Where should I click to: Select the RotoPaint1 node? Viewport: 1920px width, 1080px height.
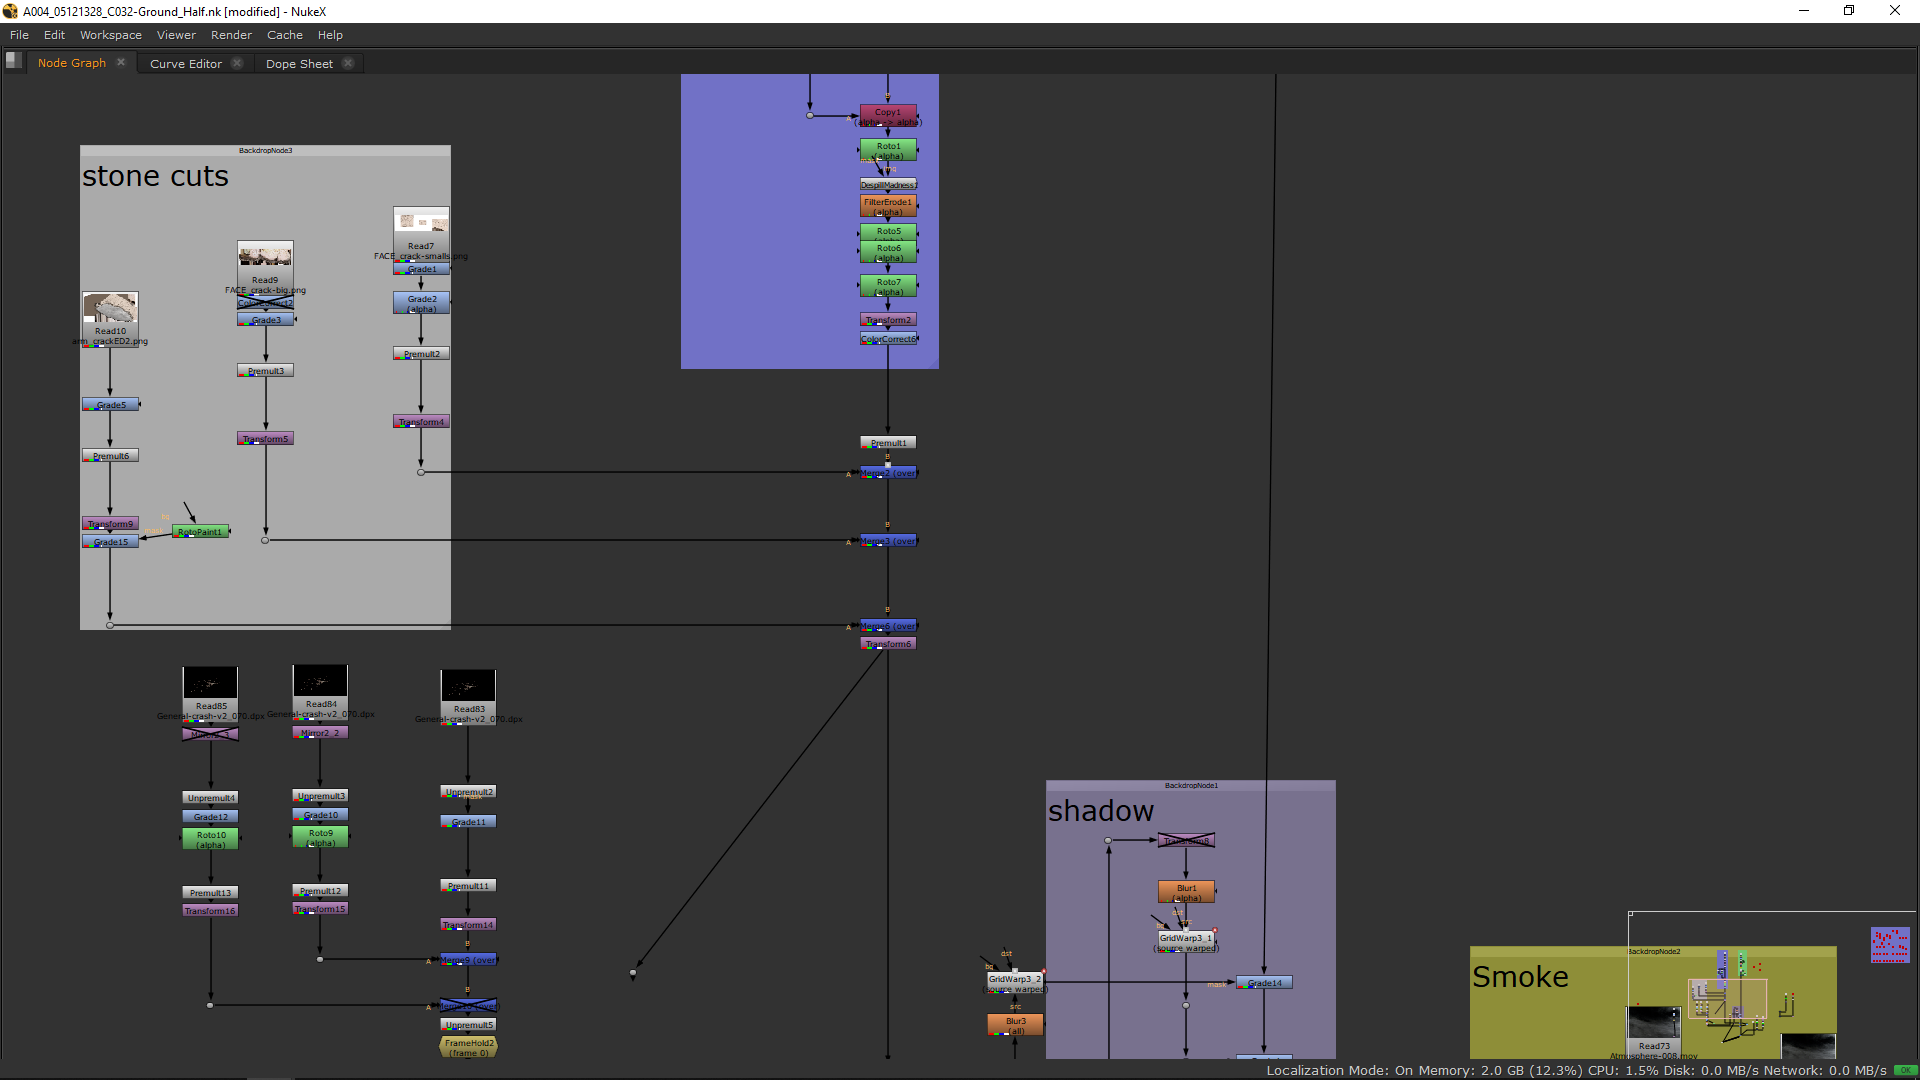point(200,532)
